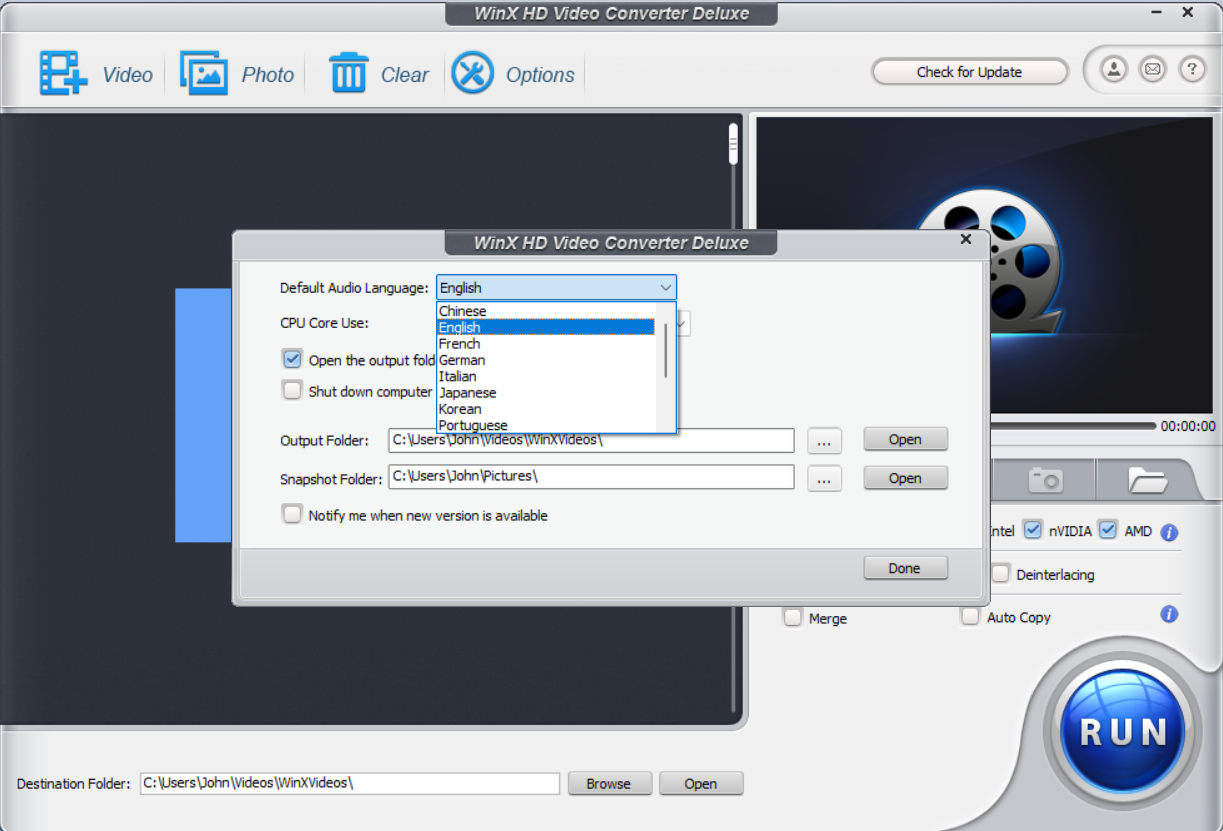Viewport: 1223px width, 831px height.
Task: Enable Deinterlacing checkbox
Action: coord(1000,574)
